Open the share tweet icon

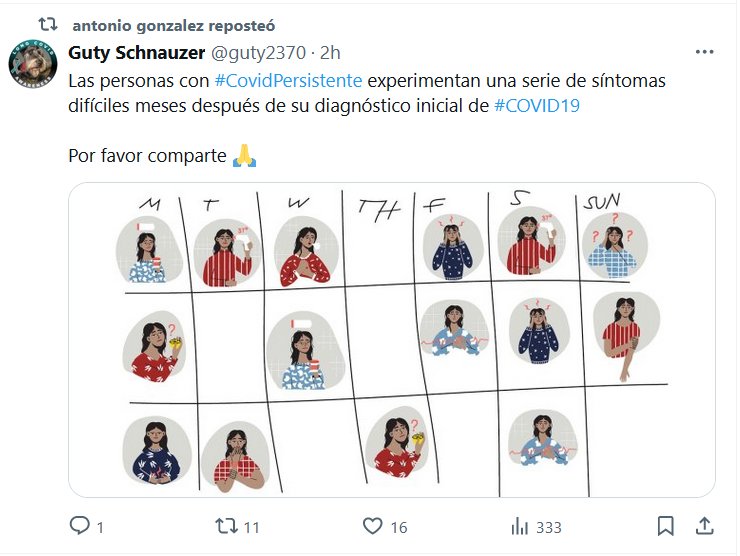704,526
